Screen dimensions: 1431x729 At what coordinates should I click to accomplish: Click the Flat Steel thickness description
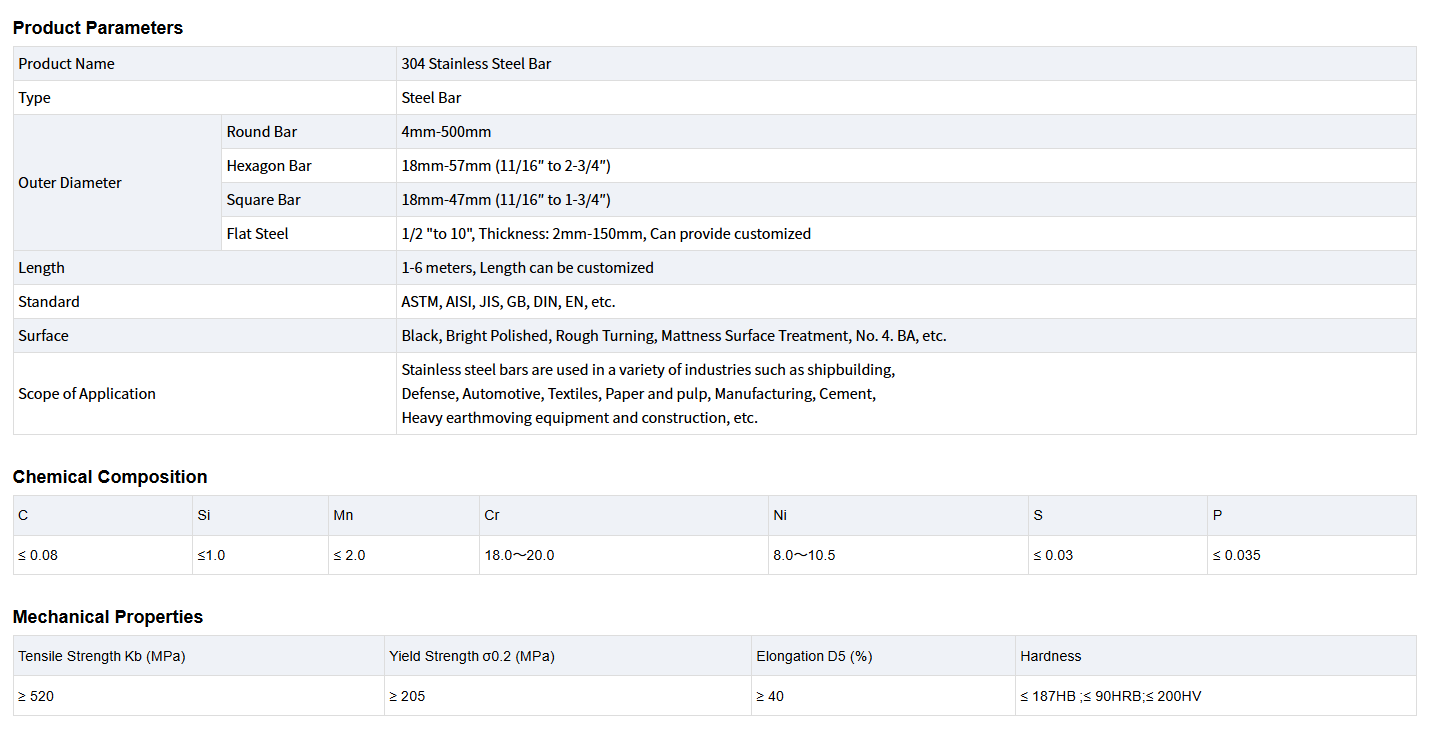(605, 234)
